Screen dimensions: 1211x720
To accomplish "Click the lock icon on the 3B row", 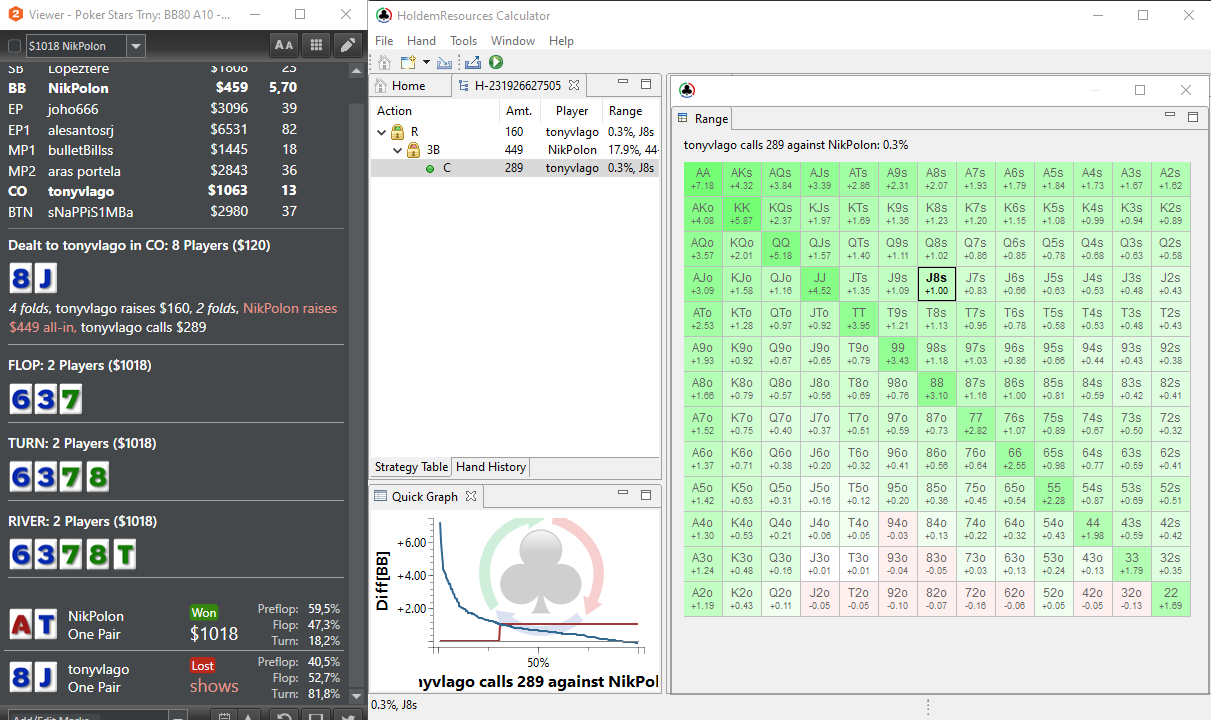I will pyautogui.click(x=413, y=150).
